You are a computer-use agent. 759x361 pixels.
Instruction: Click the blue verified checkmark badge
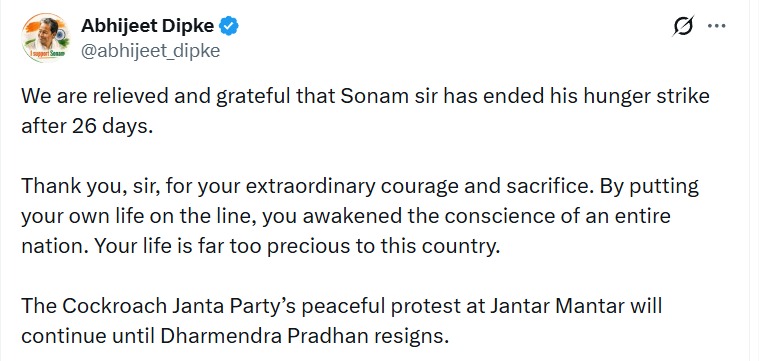[229, 26]
